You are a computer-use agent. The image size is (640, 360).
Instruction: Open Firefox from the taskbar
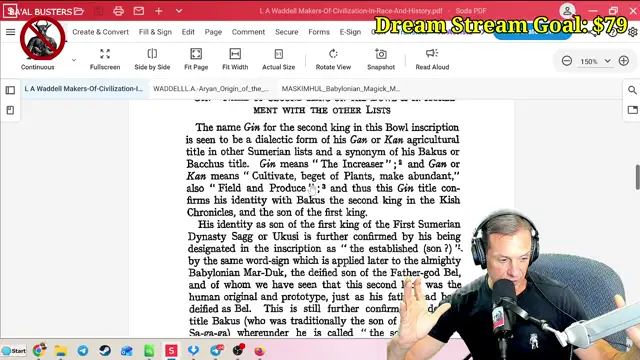coord(259,351)
